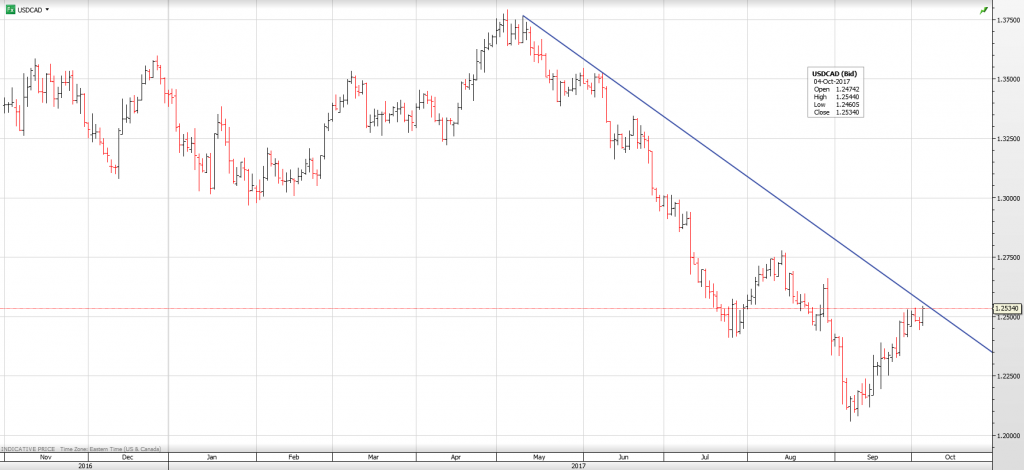The image size is (1024, 470).
Task: Click the 1.37500 price axis label
Action: [1006, 20]
